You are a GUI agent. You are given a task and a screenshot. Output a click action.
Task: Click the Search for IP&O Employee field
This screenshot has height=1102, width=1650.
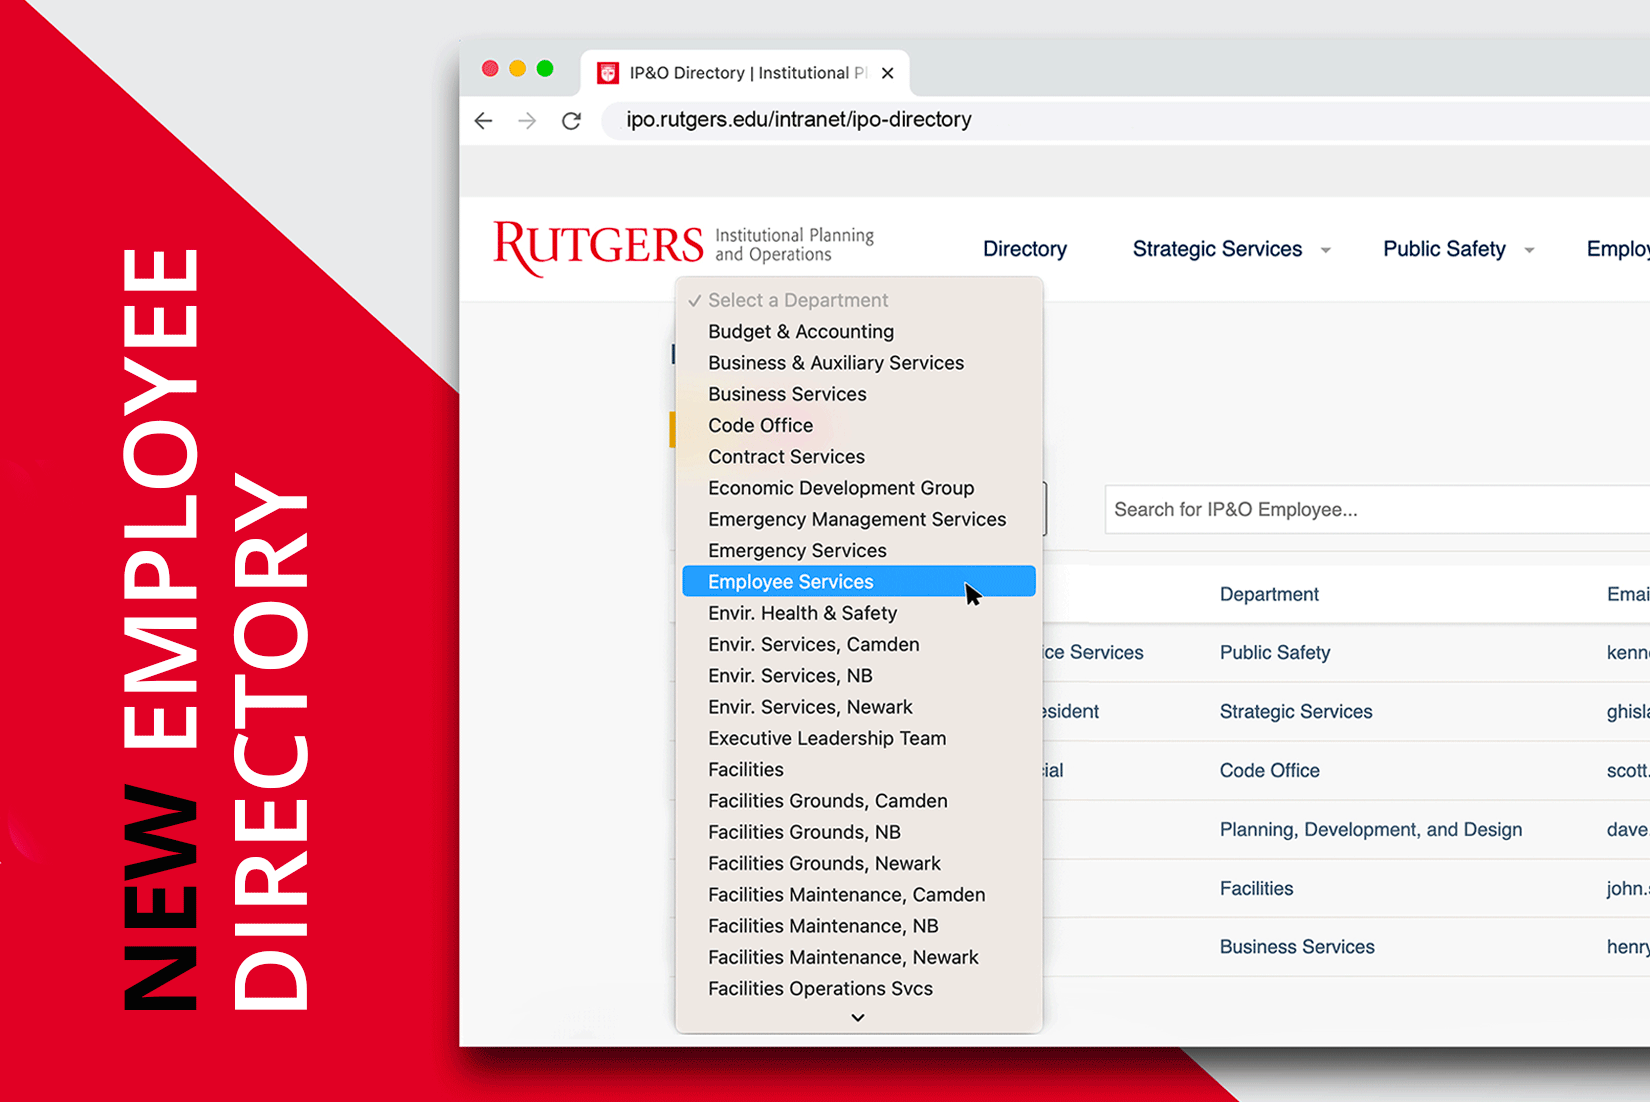tap(1370, 510)
